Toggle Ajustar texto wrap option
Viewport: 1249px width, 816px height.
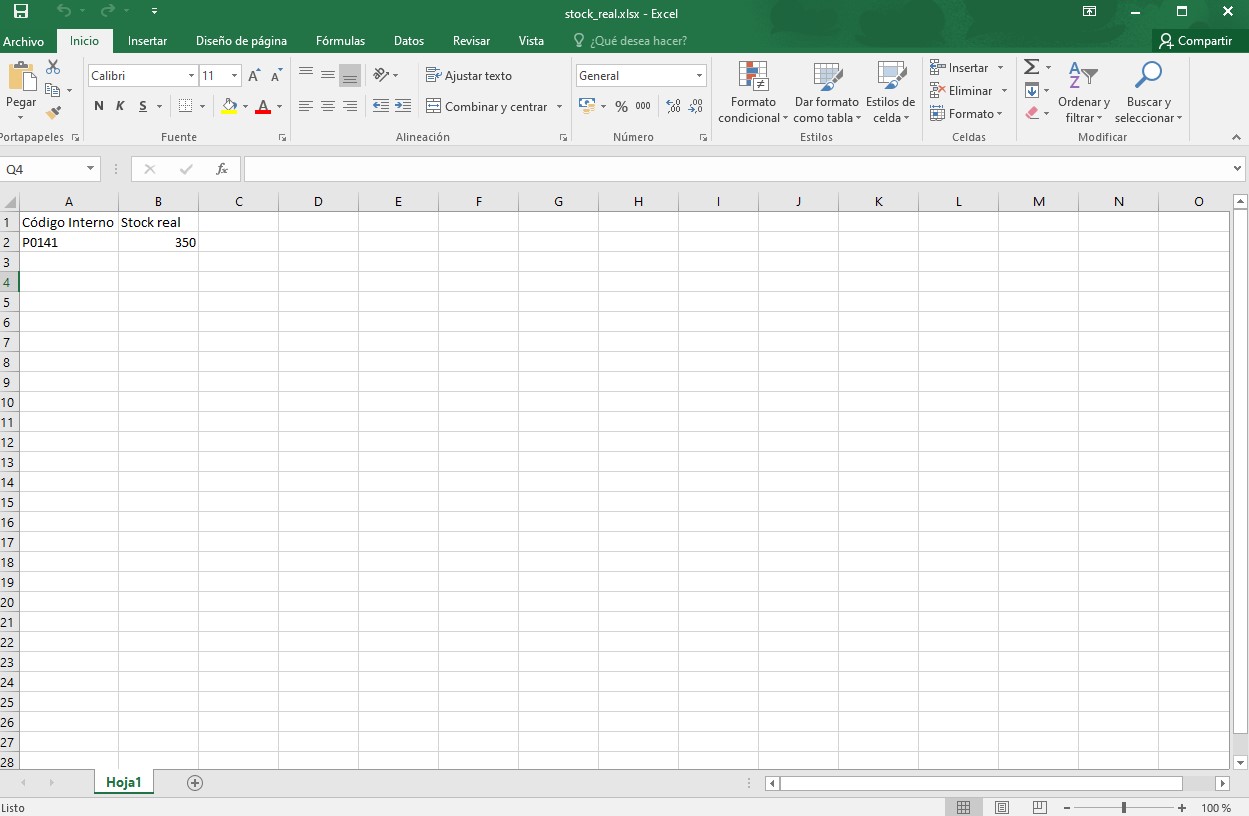[x=468, y=76]
